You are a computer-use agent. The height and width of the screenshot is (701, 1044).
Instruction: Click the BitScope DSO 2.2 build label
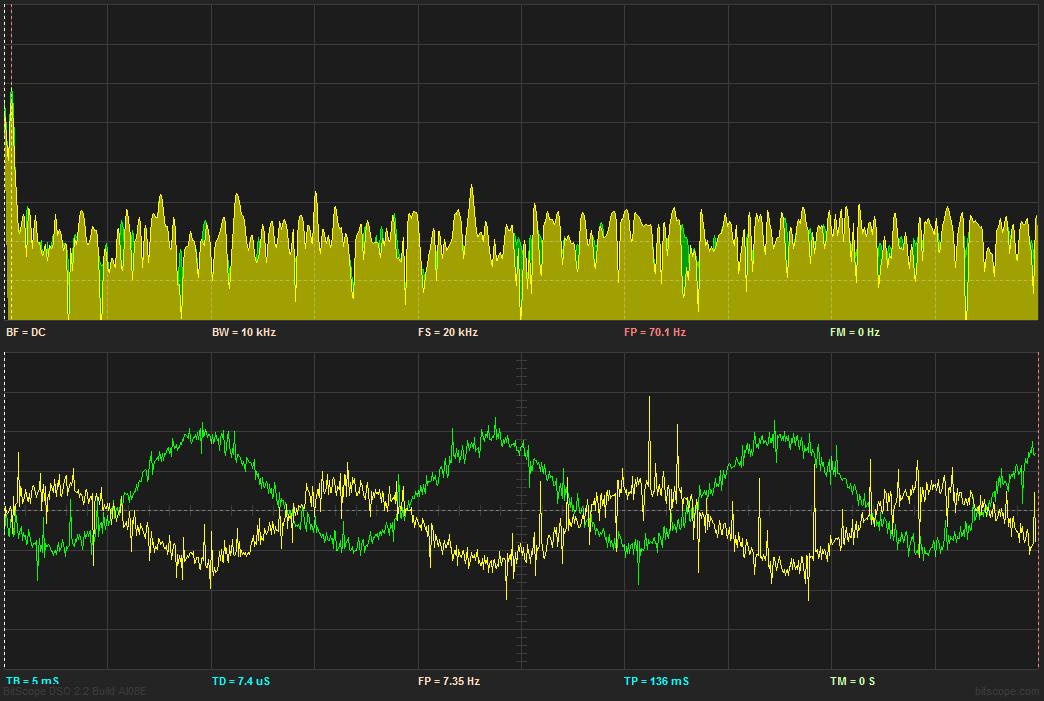pyautogui.click(x=75, y=692)
